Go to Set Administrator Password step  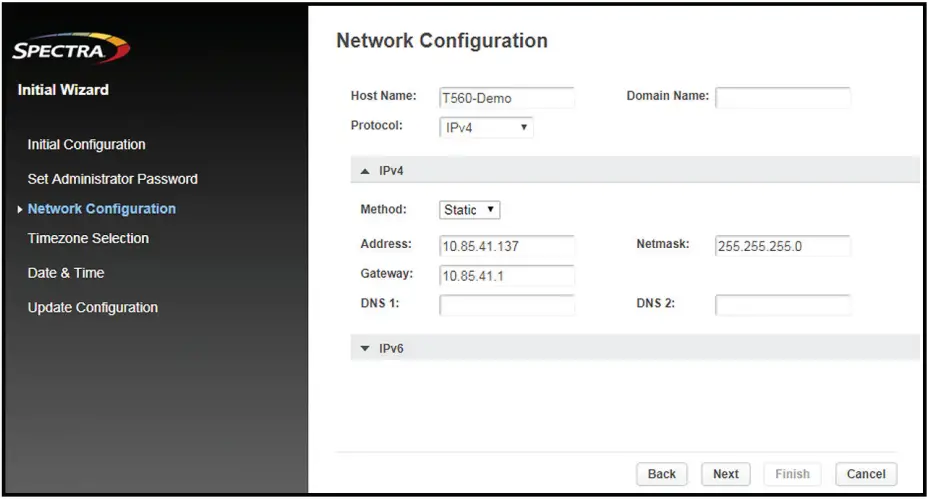[x=113, y=179]
